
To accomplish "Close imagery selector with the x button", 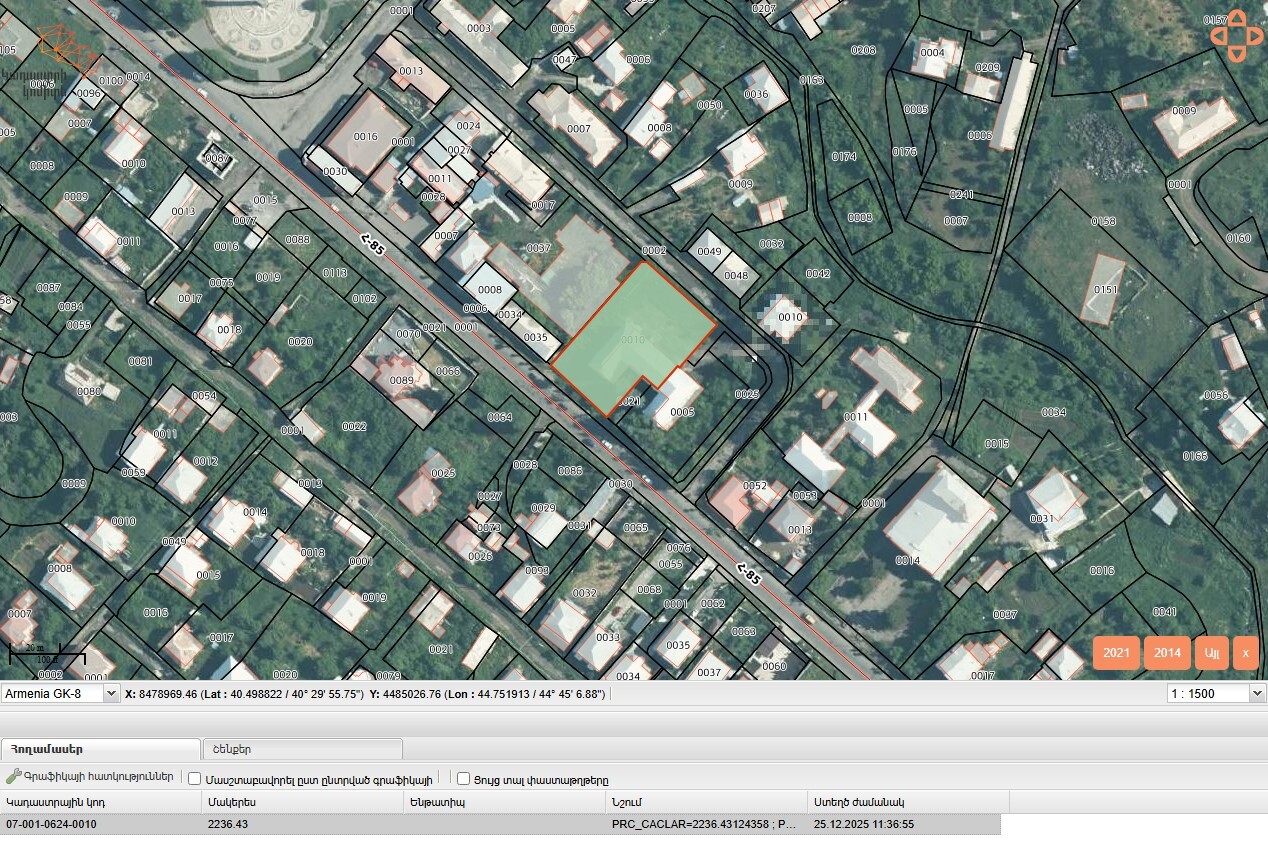I will coord(1245,653).
